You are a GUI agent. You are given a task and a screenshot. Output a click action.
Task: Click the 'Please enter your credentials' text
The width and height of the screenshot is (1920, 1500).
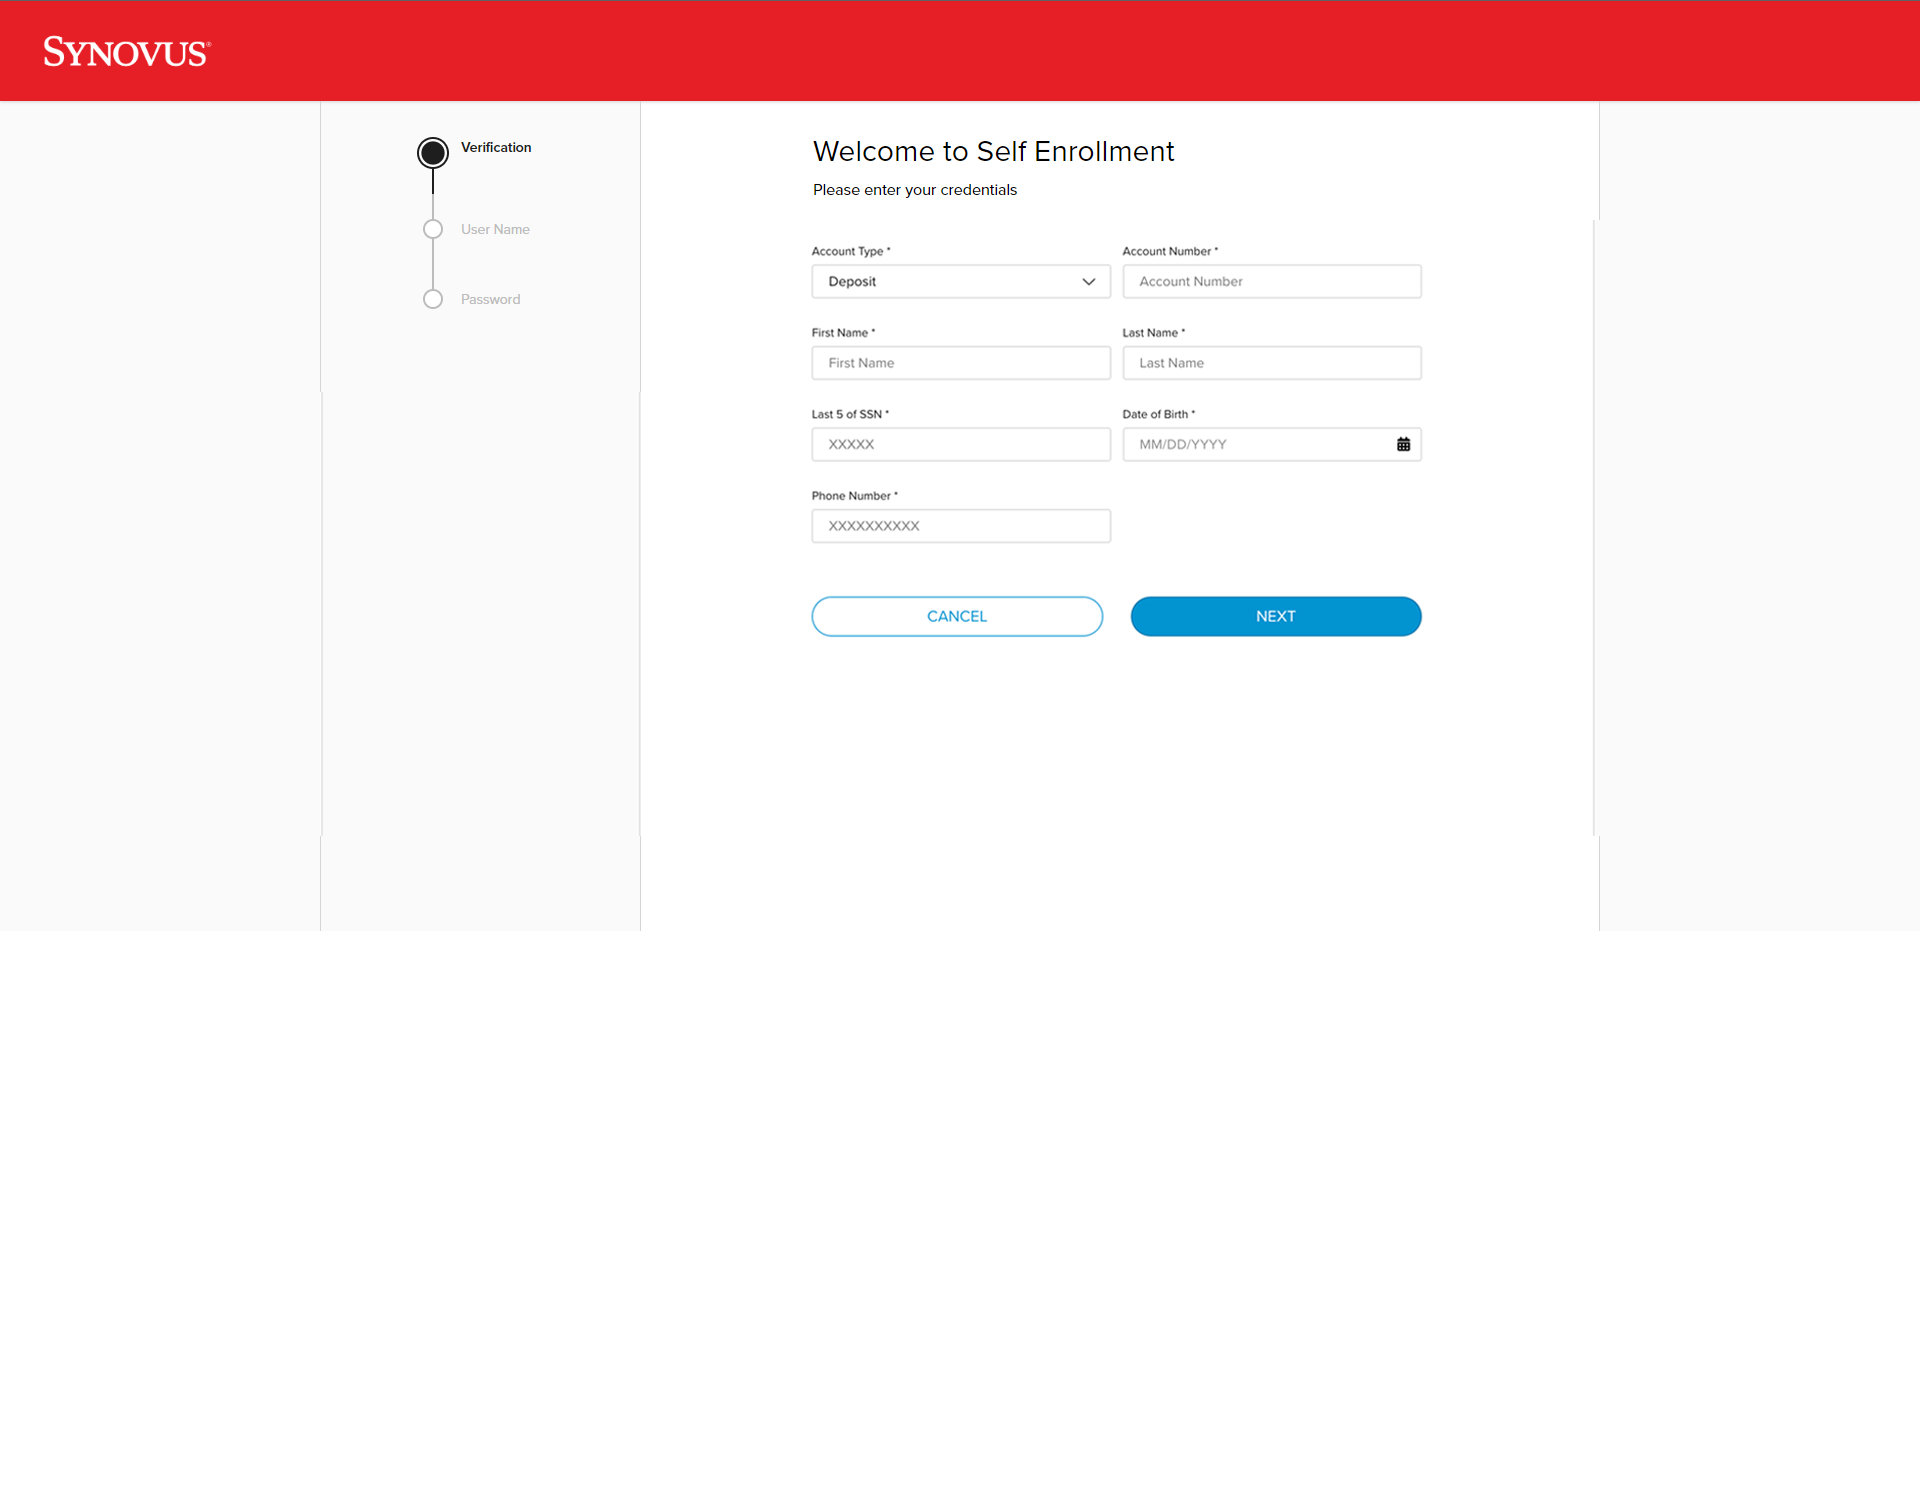click(914, 190)
